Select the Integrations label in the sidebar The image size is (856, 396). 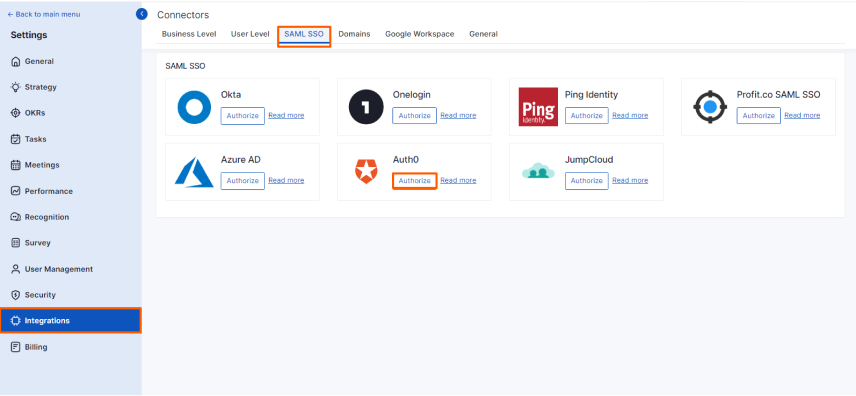[47, 321]
